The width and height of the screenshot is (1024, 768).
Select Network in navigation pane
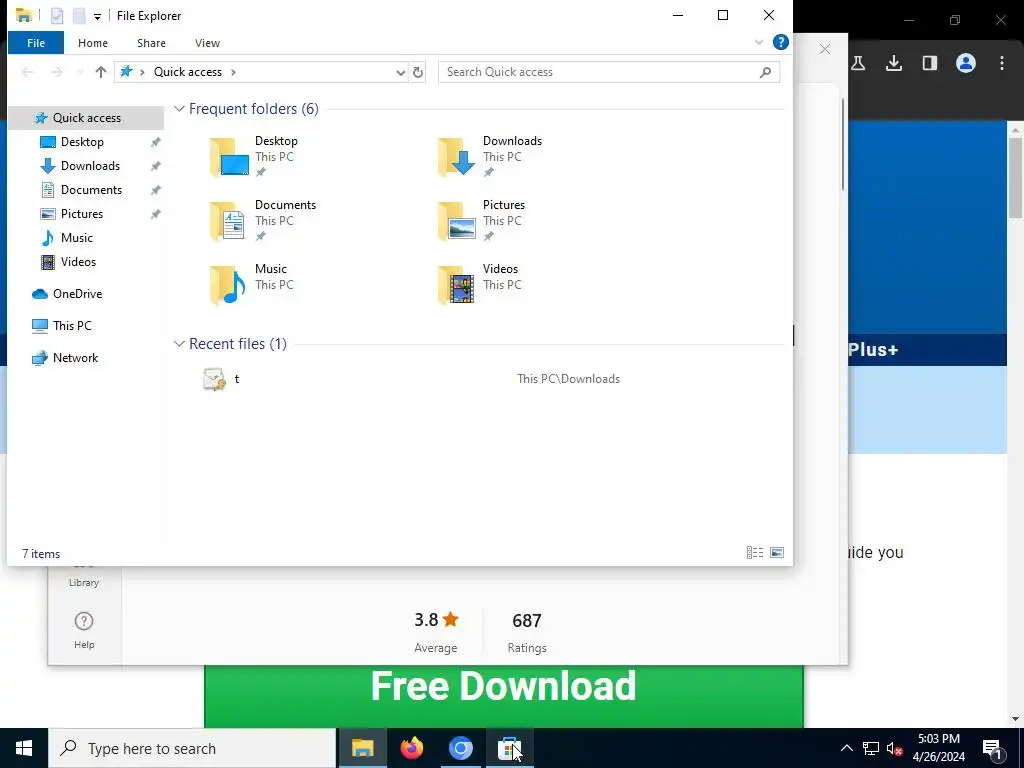75,358
